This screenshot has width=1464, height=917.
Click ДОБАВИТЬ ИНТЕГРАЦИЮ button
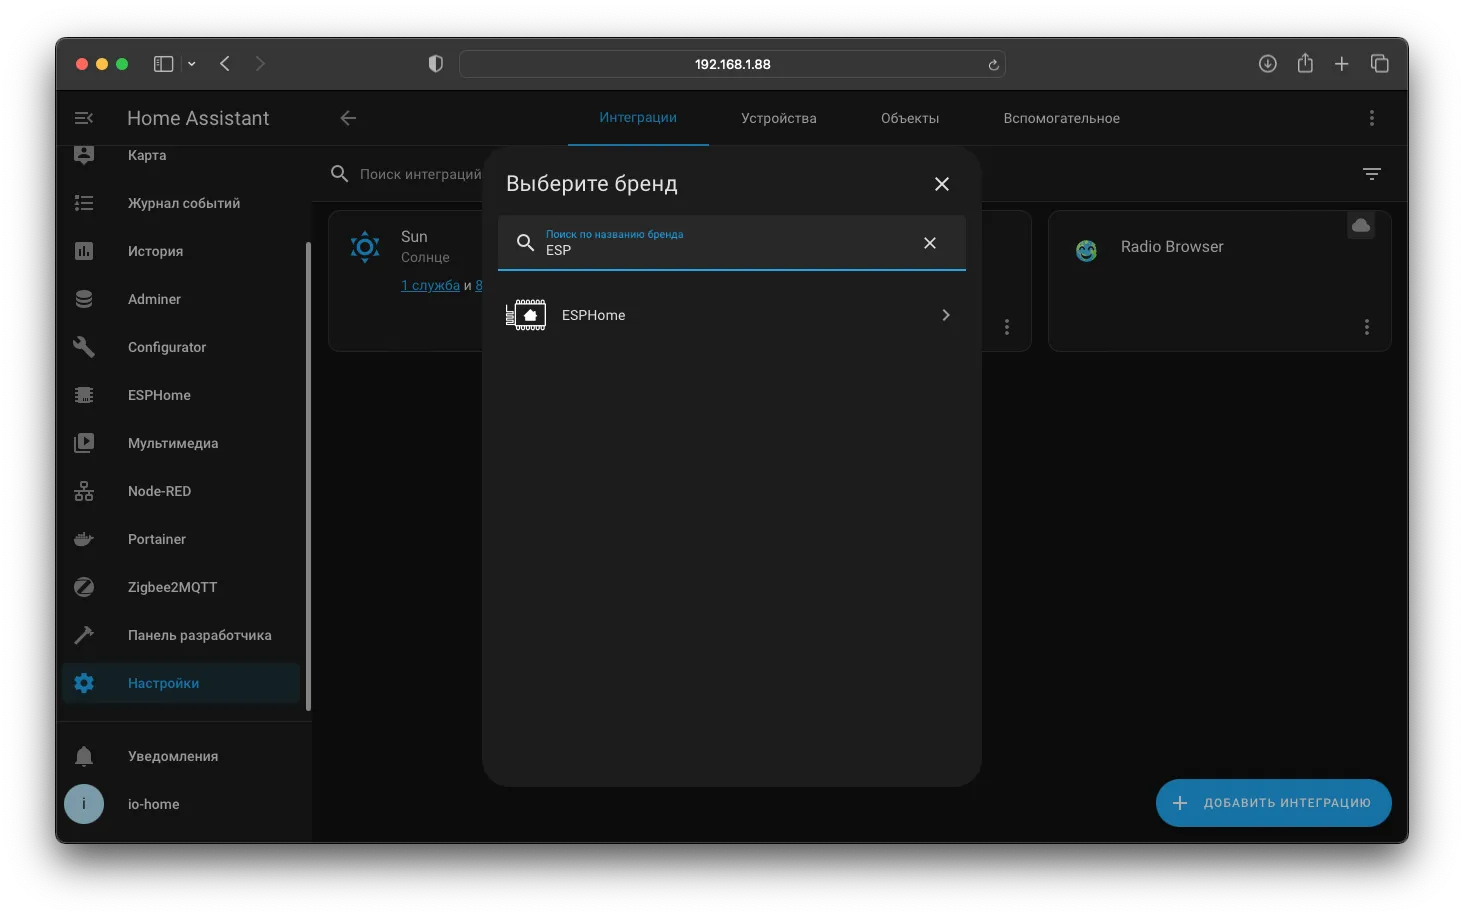click(1274, 803)
